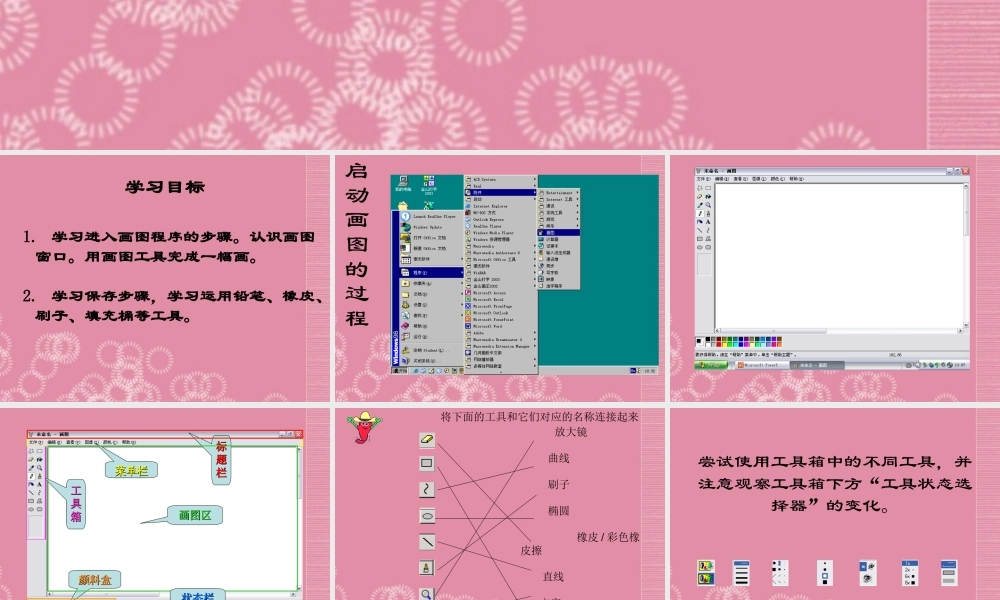Click the 工具箱 callout label

(76, 504)
